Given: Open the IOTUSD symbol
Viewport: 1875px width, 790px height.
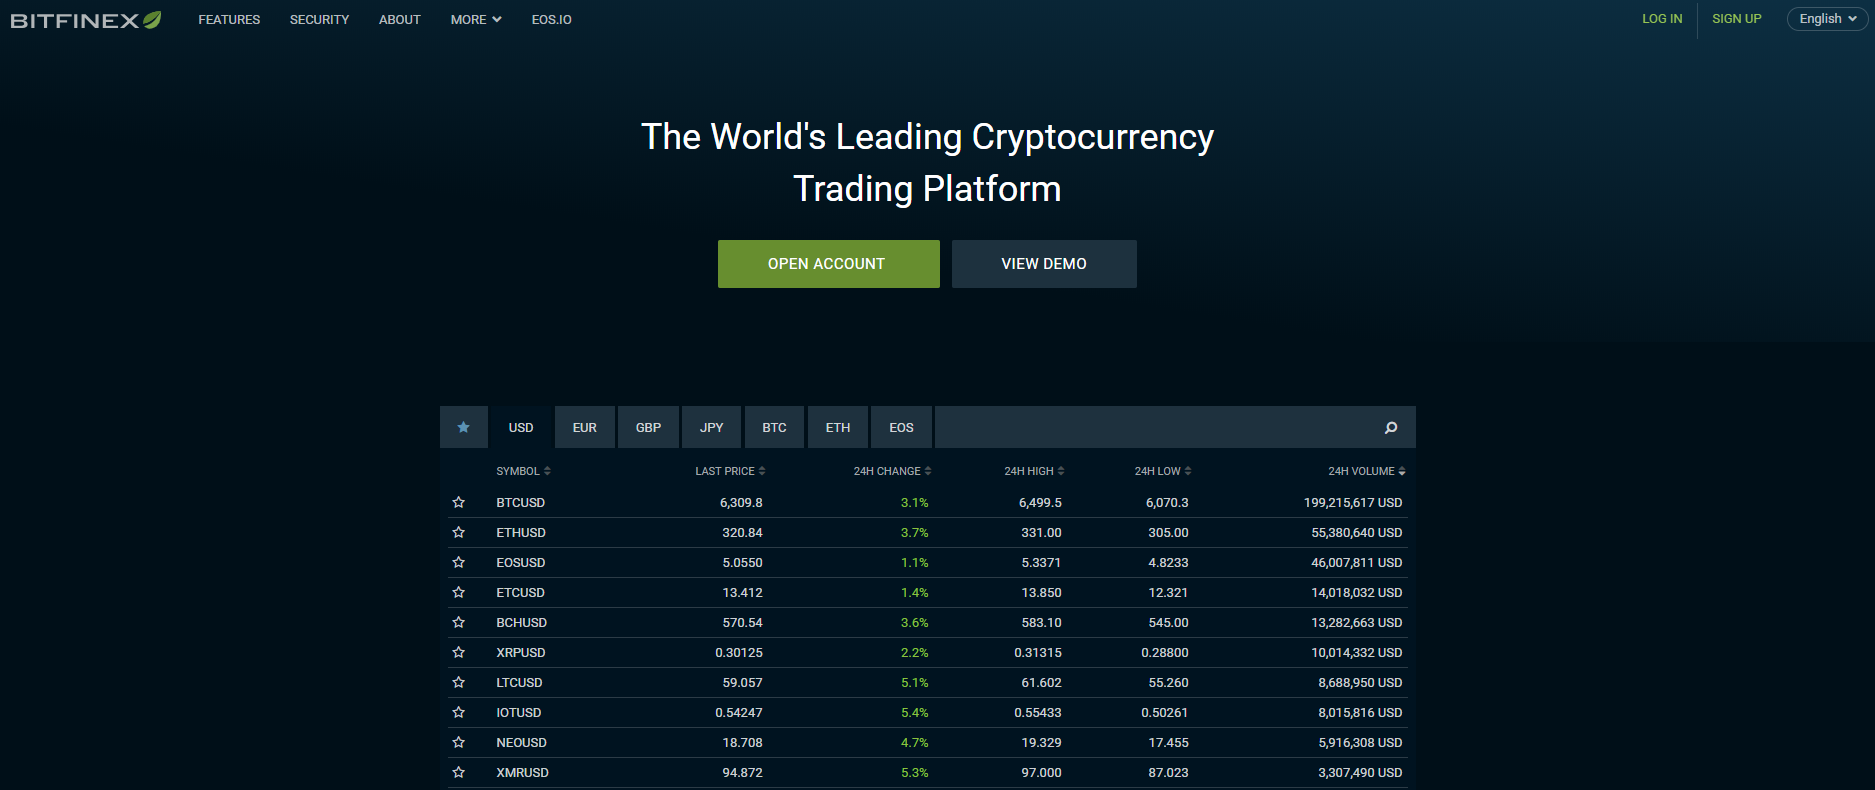Looking at the screenshot, I should [x=519, y=713].
